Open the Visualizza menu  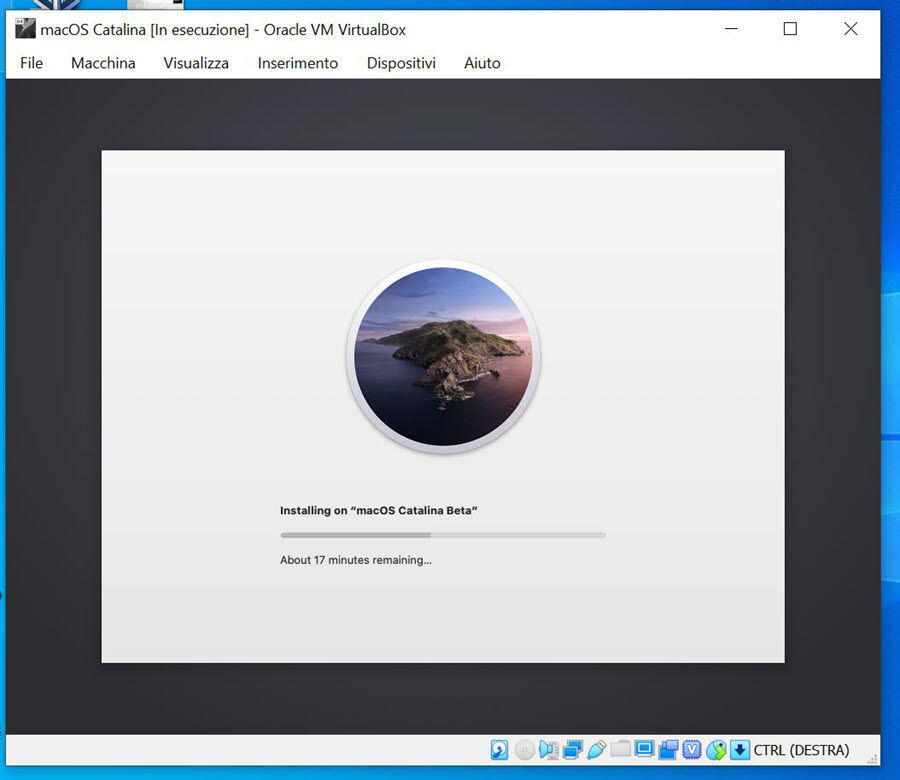pos(195,63)
